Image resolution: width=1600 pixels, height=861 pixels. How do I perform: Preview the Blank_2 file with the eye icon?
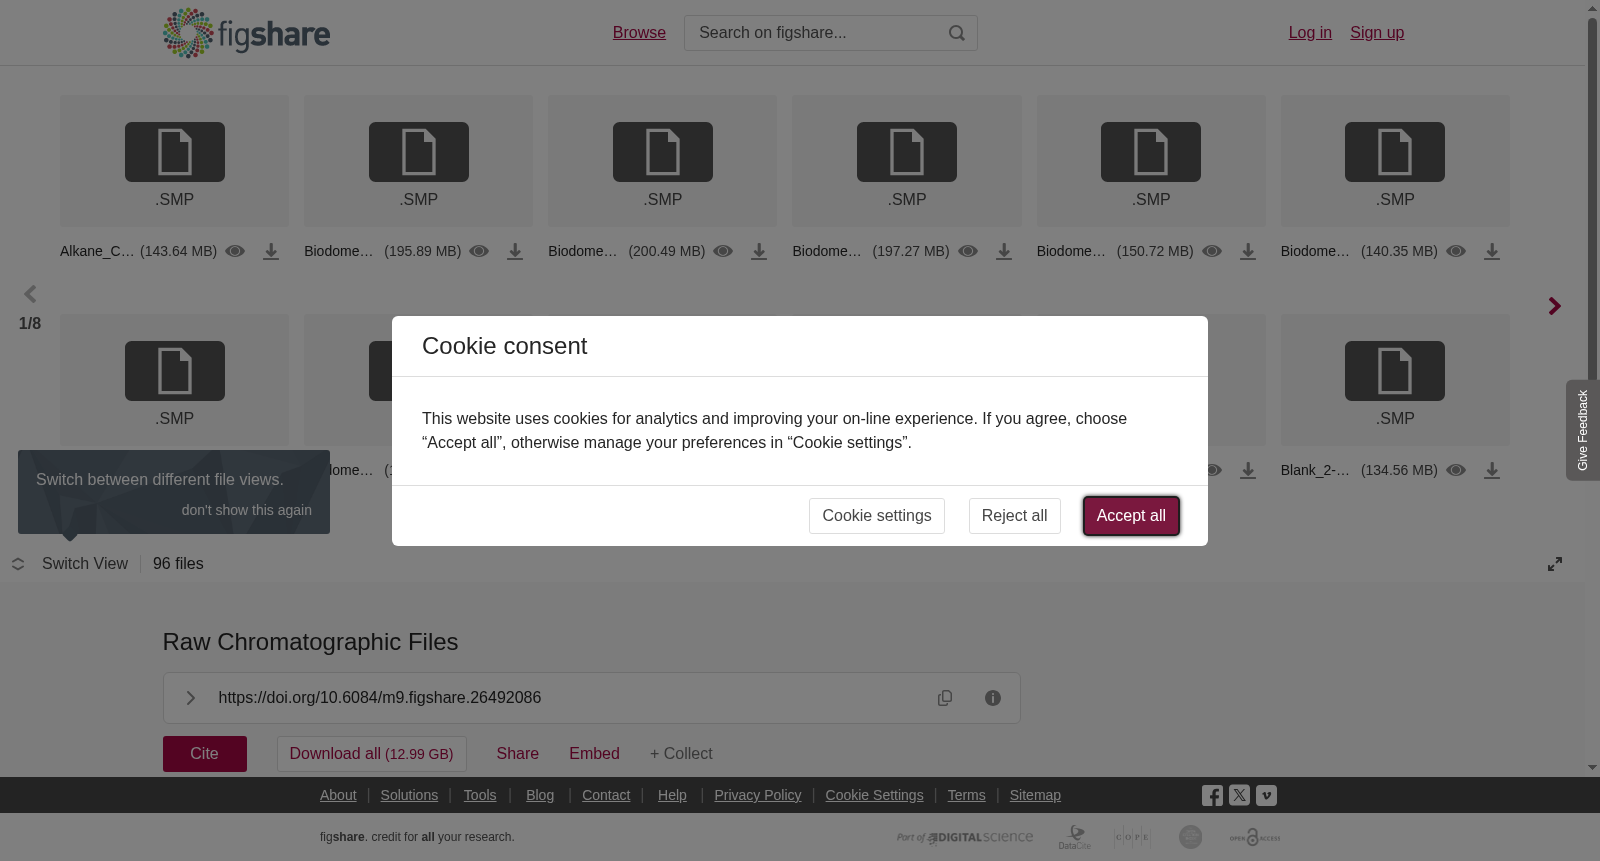(1456, 470)
